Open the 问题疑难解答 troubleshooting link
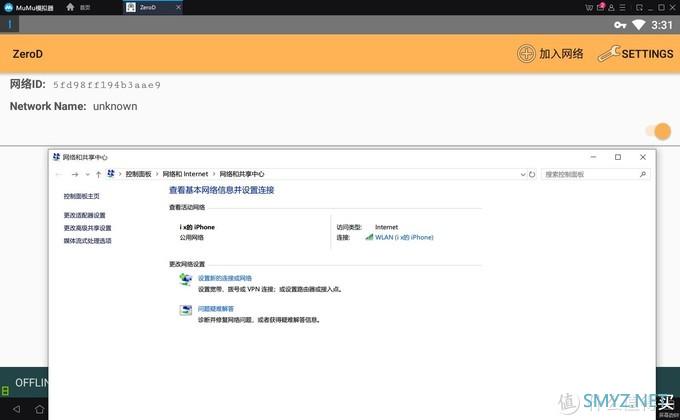Image resolution: width=680 pixels, height=420 pixels. pos(215,309)
